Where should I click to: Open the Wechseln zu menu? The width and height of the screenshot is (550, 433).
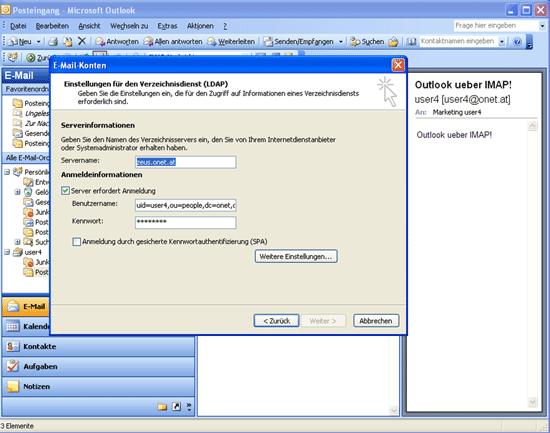[129, 26]
